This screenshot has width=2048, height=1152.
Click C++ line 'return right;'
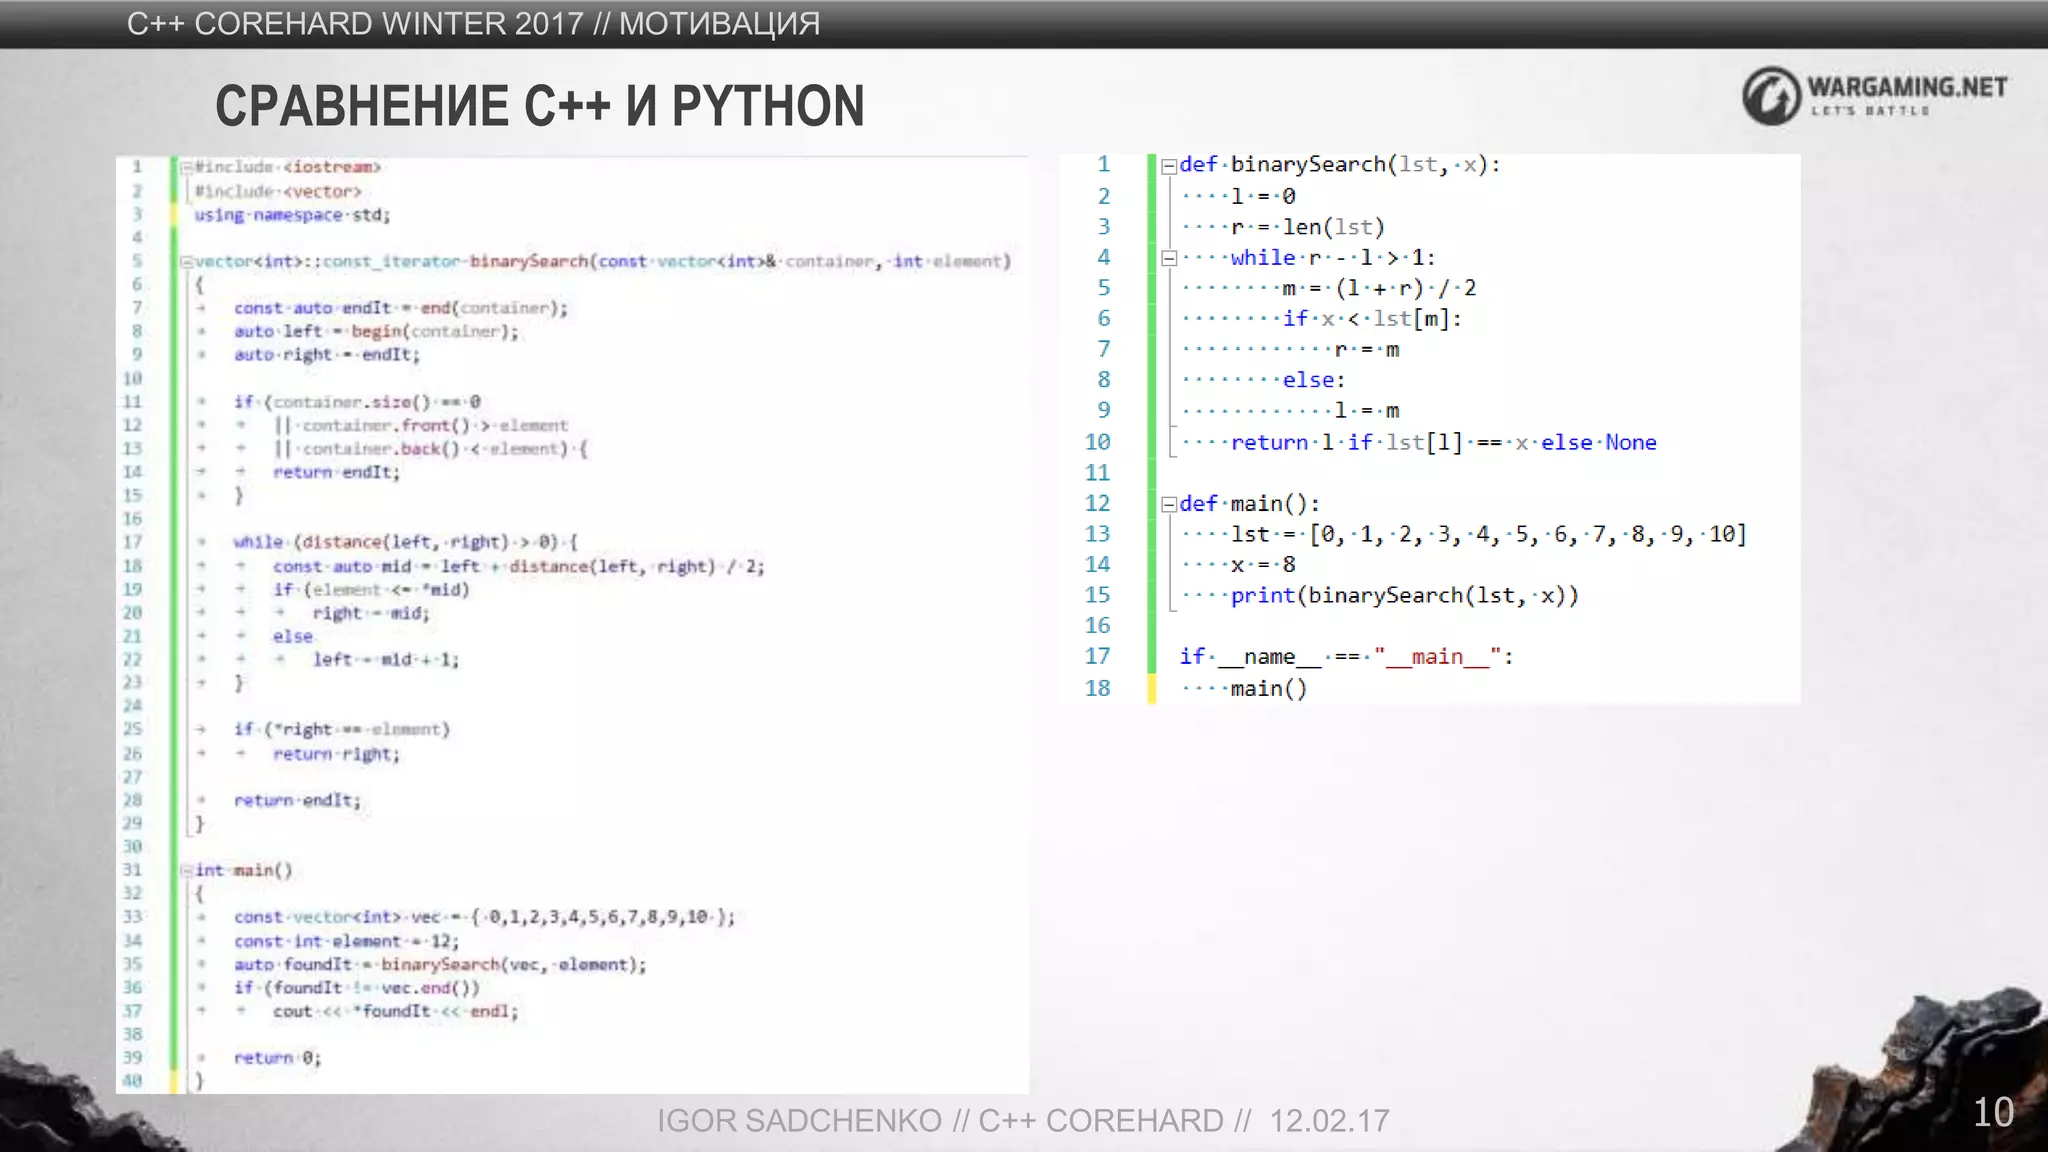[x=336, y=754]
